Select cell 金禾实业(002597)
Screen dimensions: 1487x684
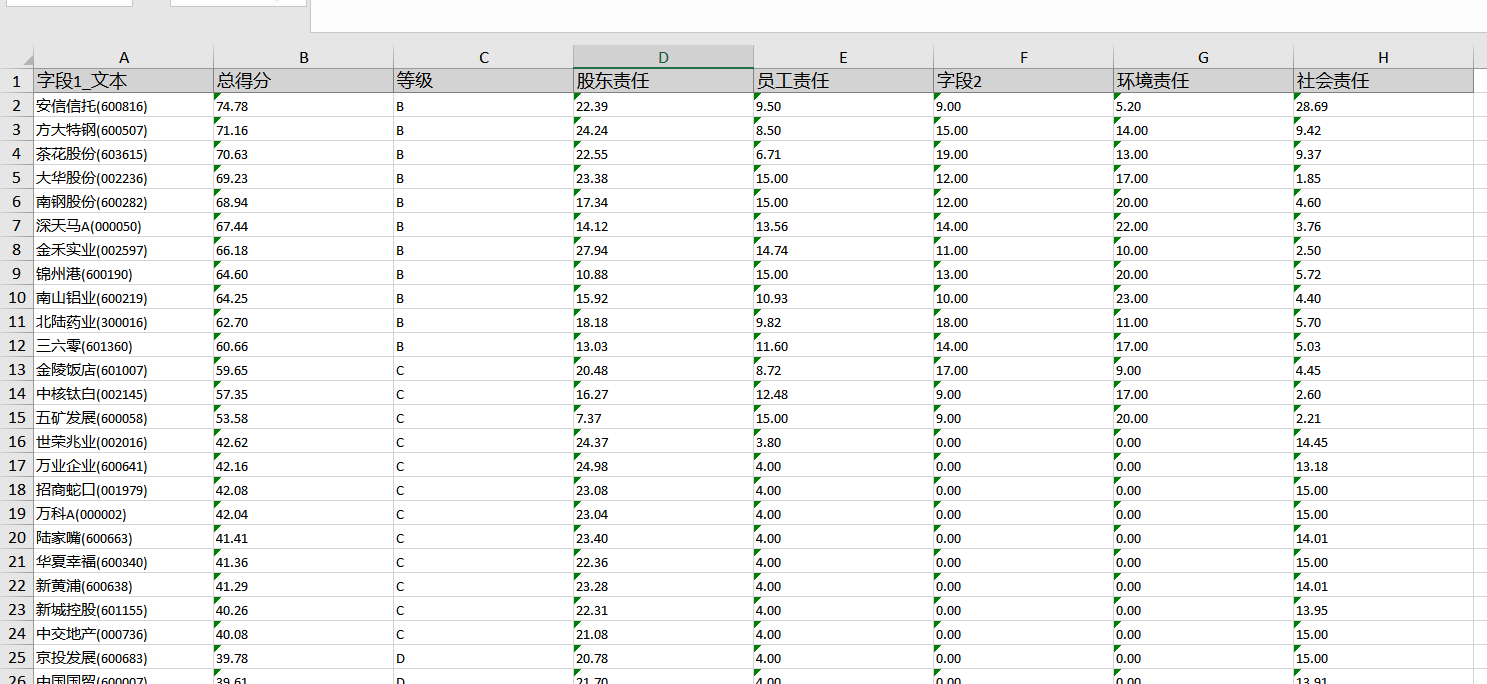[x=124, y=249]
